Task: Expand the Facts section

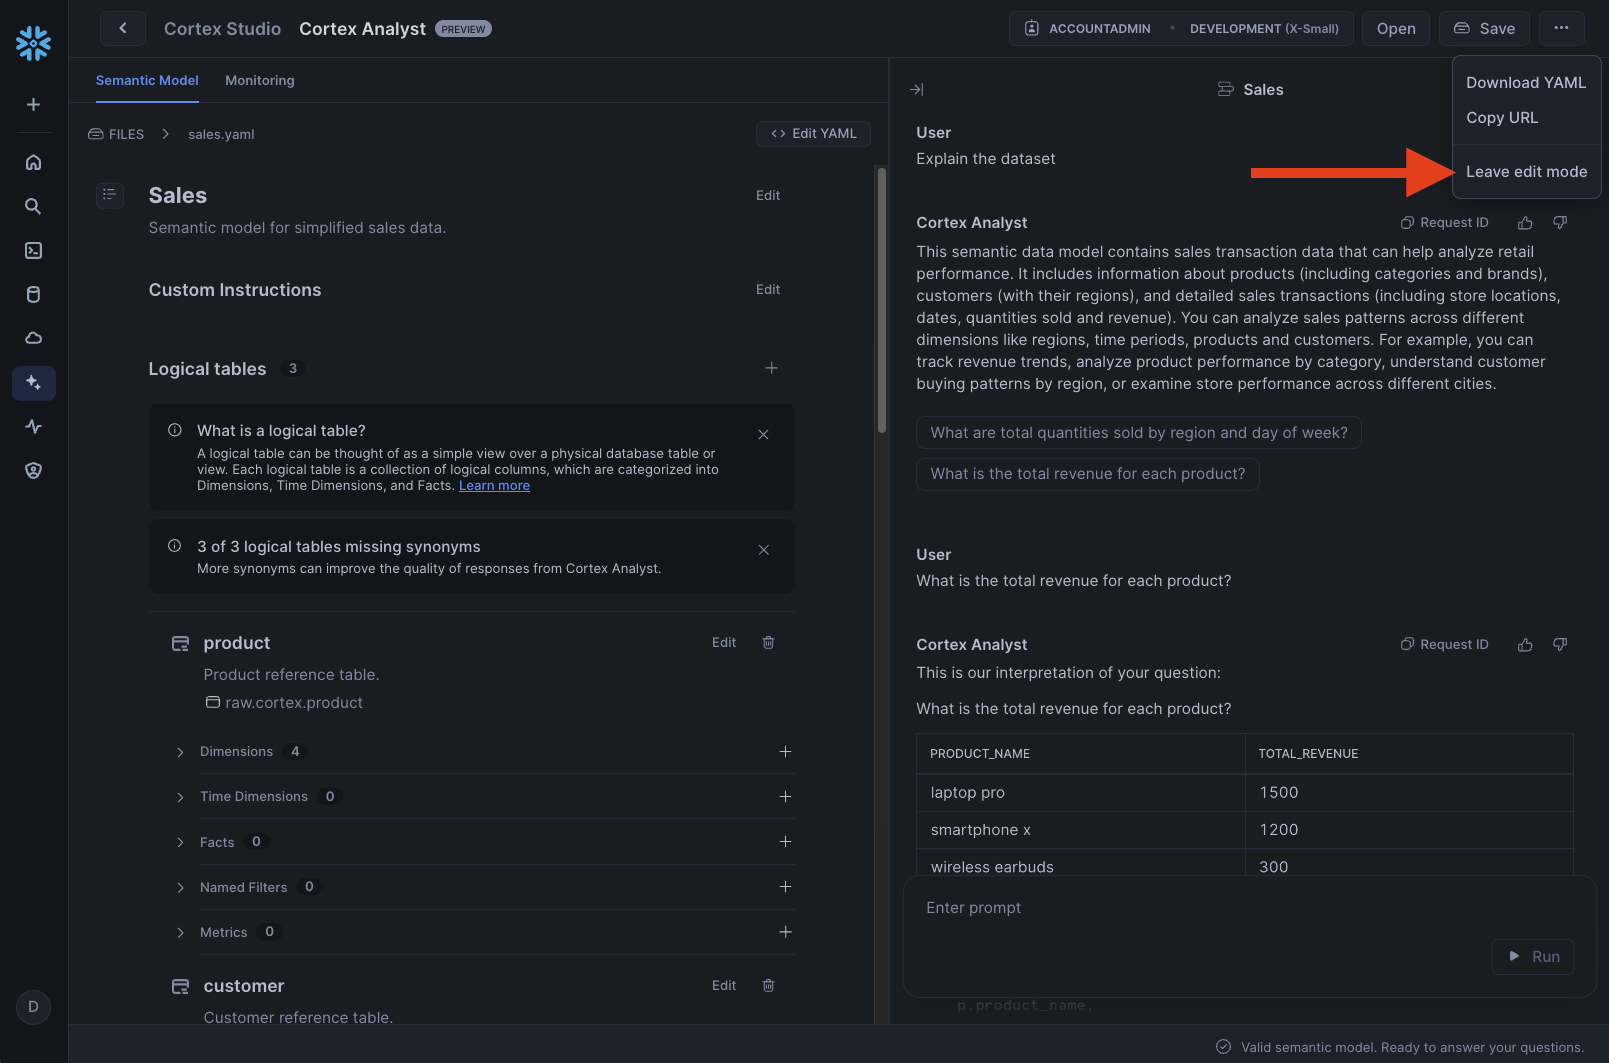Action: coord(180,843)
